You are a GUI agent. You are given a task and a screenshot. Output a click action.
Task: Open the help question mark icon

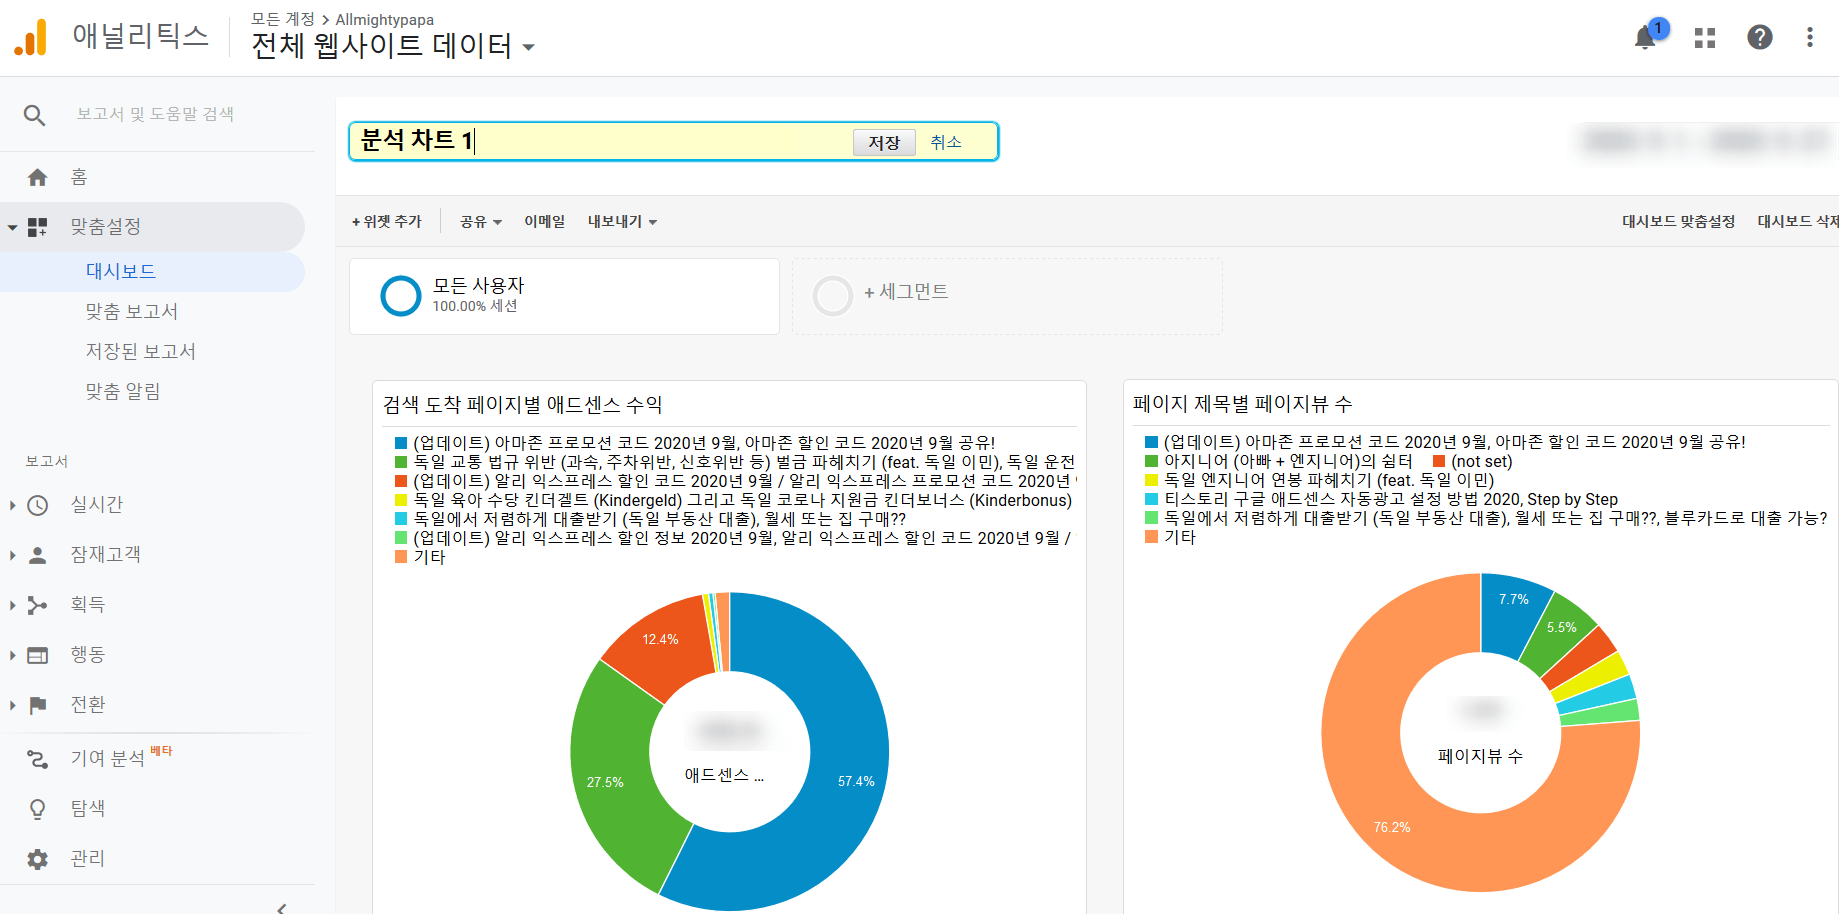click(1760, 37)
